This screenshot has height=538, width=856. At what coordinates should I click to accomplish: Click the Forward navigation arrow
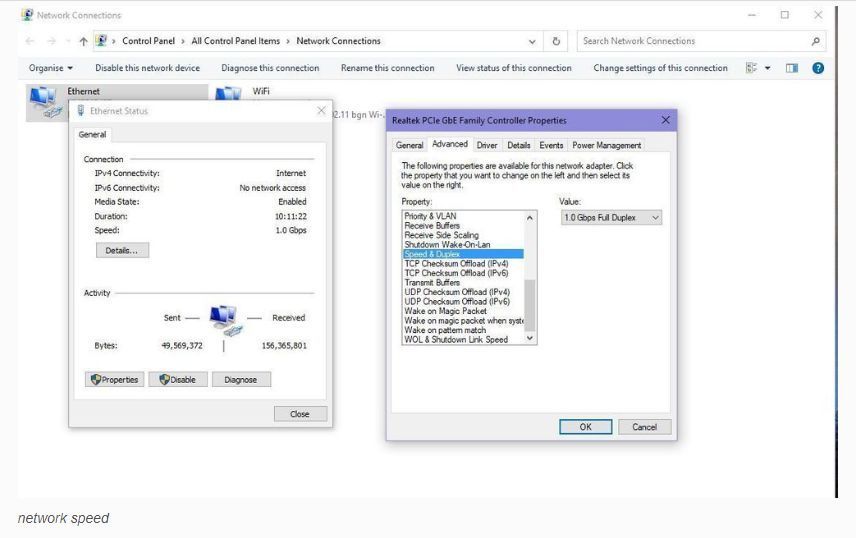pyautogui.click(x=51, y=41)
